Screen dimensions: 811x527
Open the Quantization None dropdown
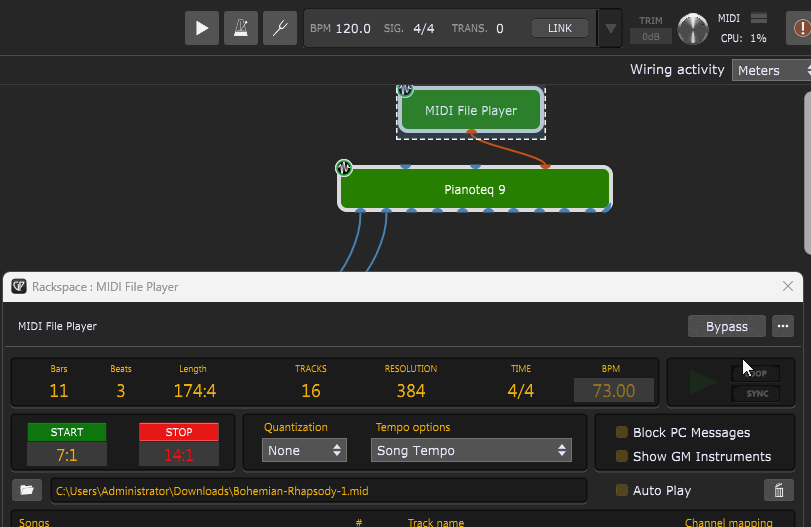[304, 450]
